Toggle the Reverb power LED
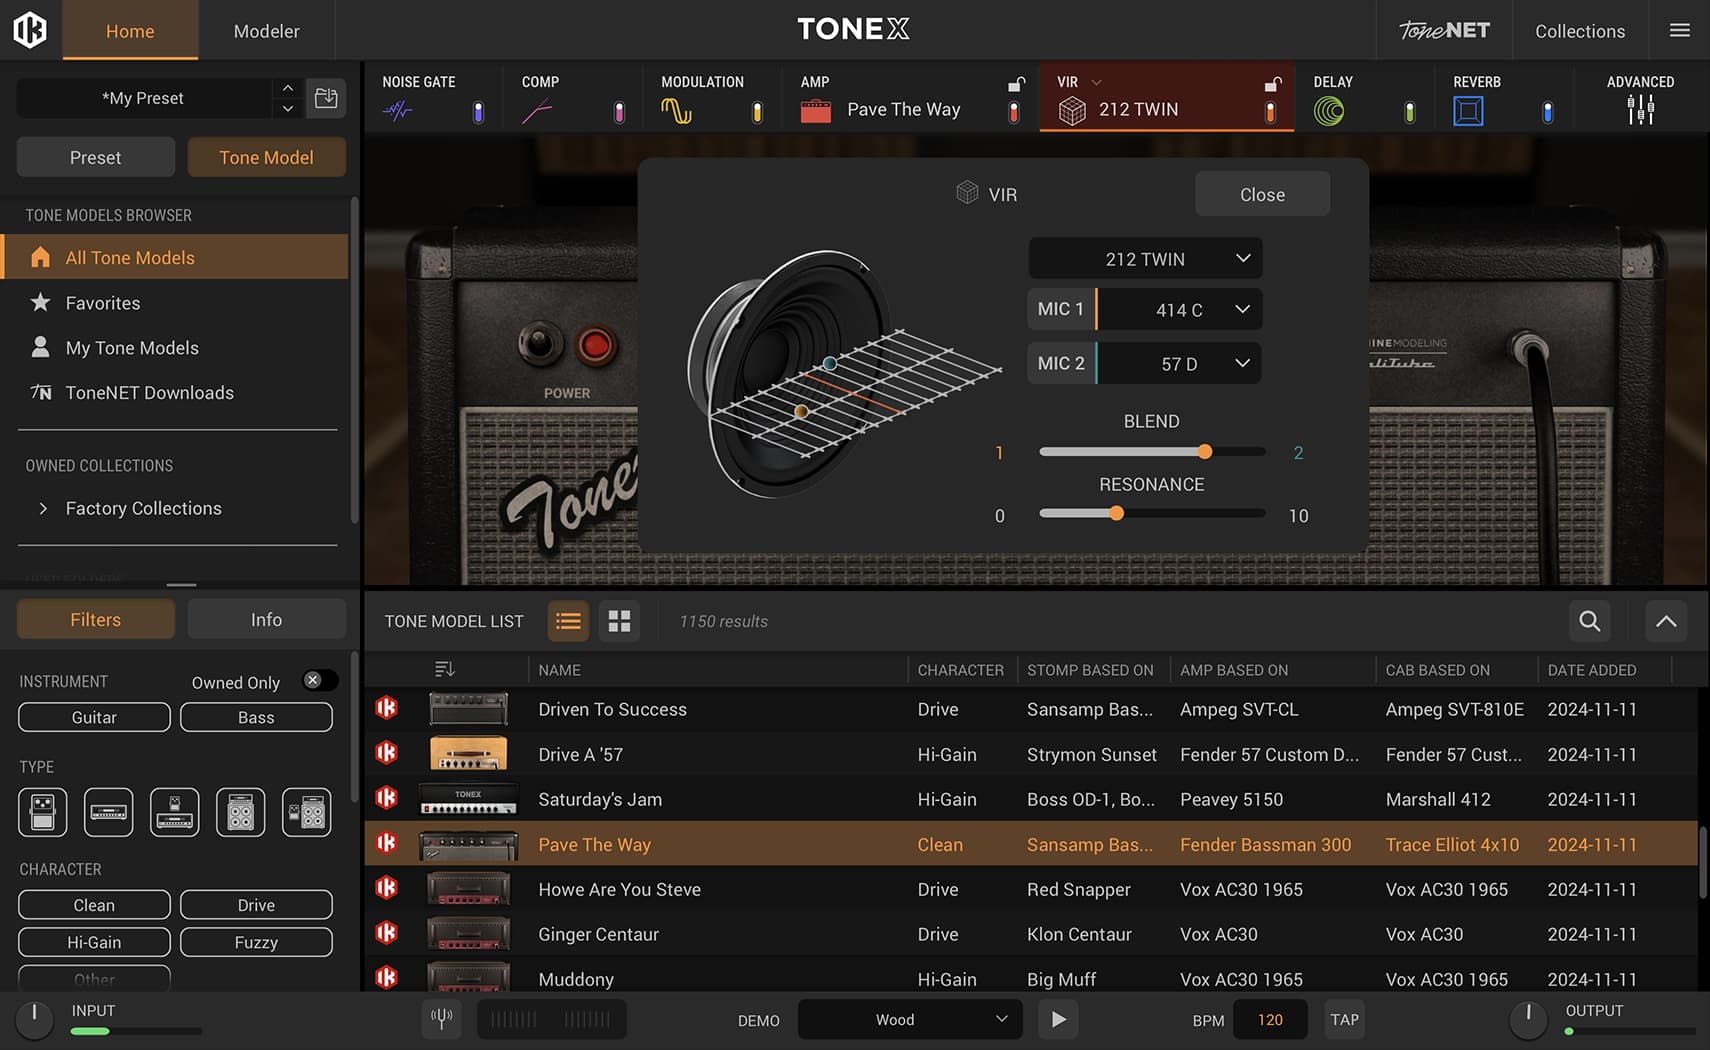This screenshot has height=1050, width=1710. coord(1547,112)
